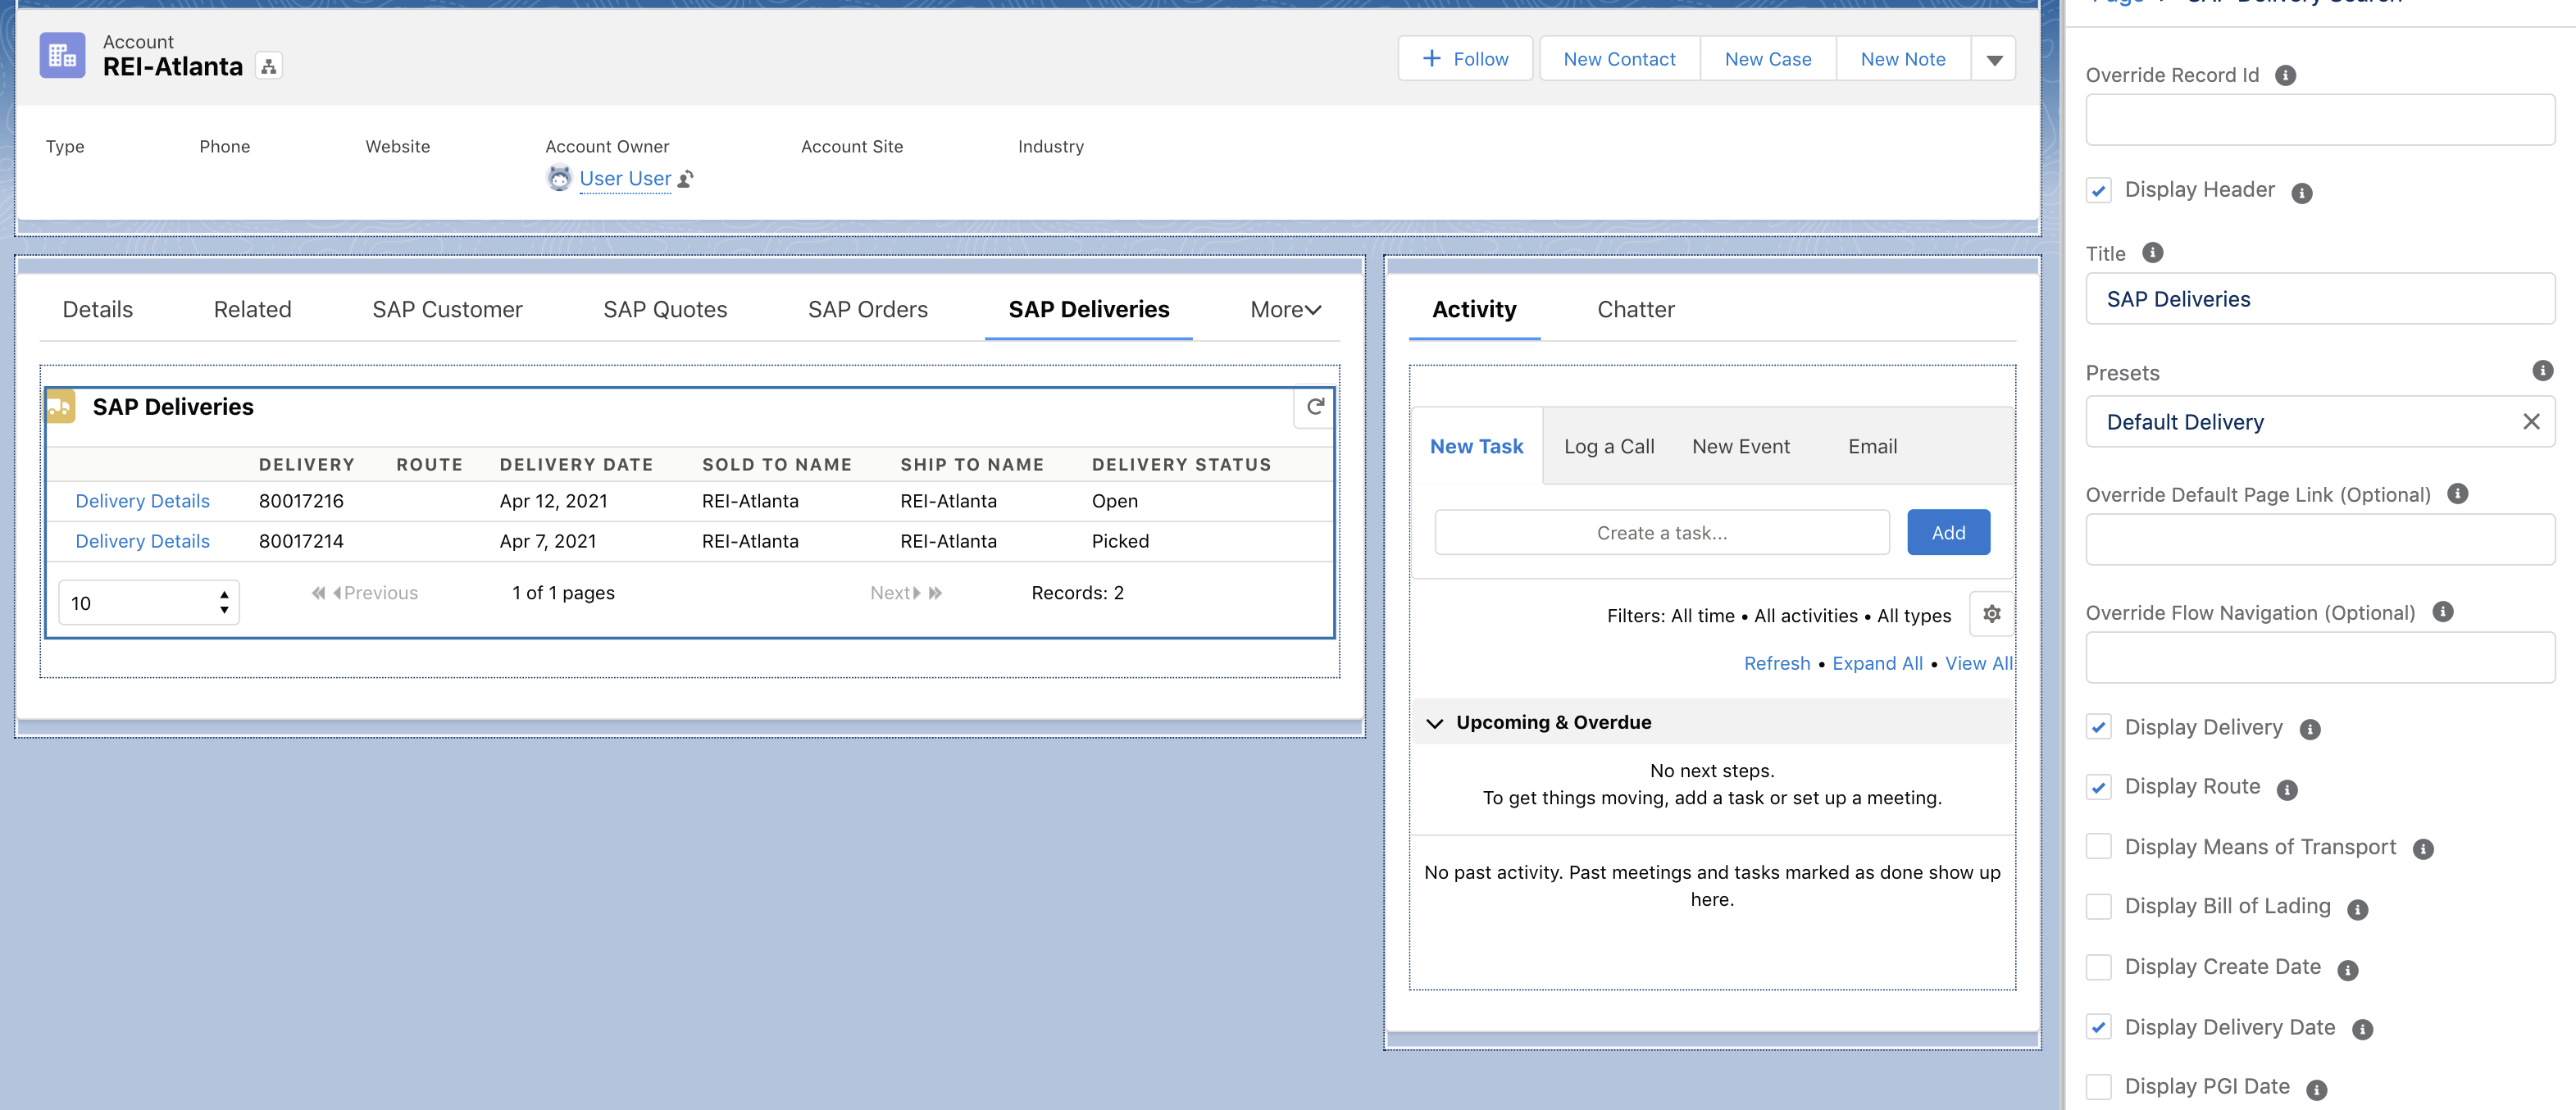Image resolution: width=2576 pixels, height=1110 pixels.
Task: Expand the More tabs dropdown
Action: [x=1285, y=310]
